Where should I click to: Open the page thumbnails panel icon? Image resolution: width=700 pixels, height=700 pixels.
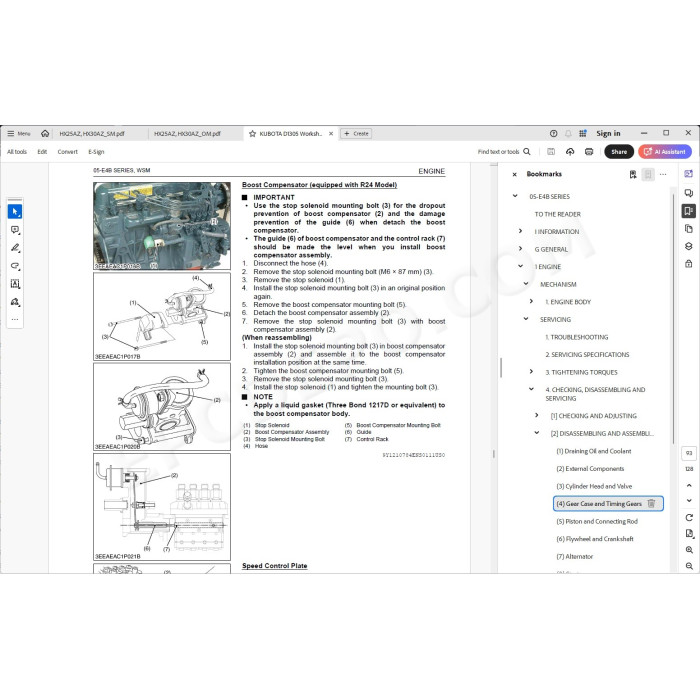click(689, 229)
